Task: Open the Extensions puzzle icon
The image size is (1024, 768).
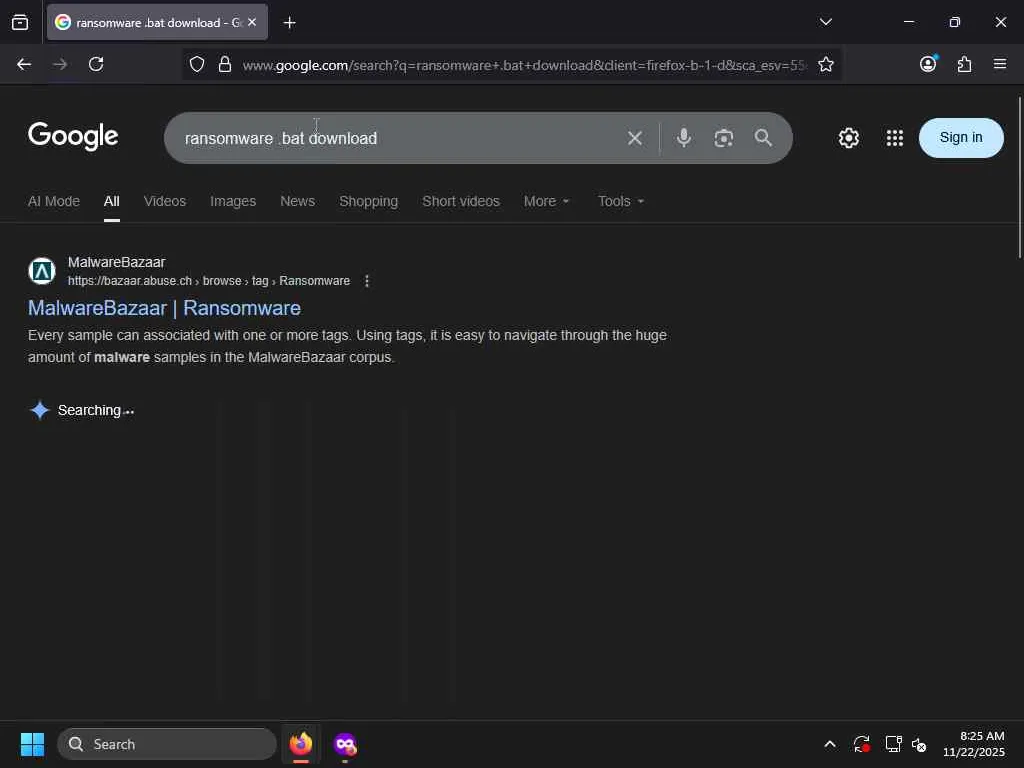Action: point(964,64)
